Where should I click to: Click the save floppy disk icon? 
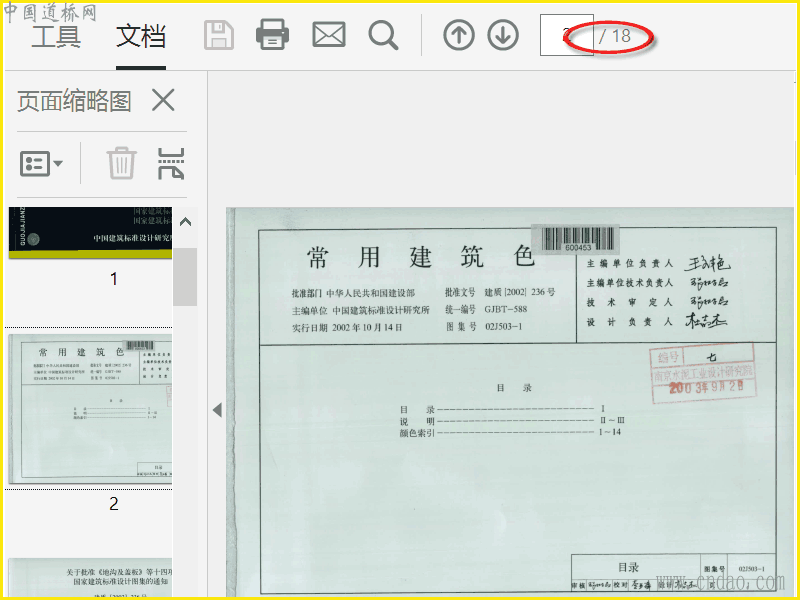click(x=219, y=35)
